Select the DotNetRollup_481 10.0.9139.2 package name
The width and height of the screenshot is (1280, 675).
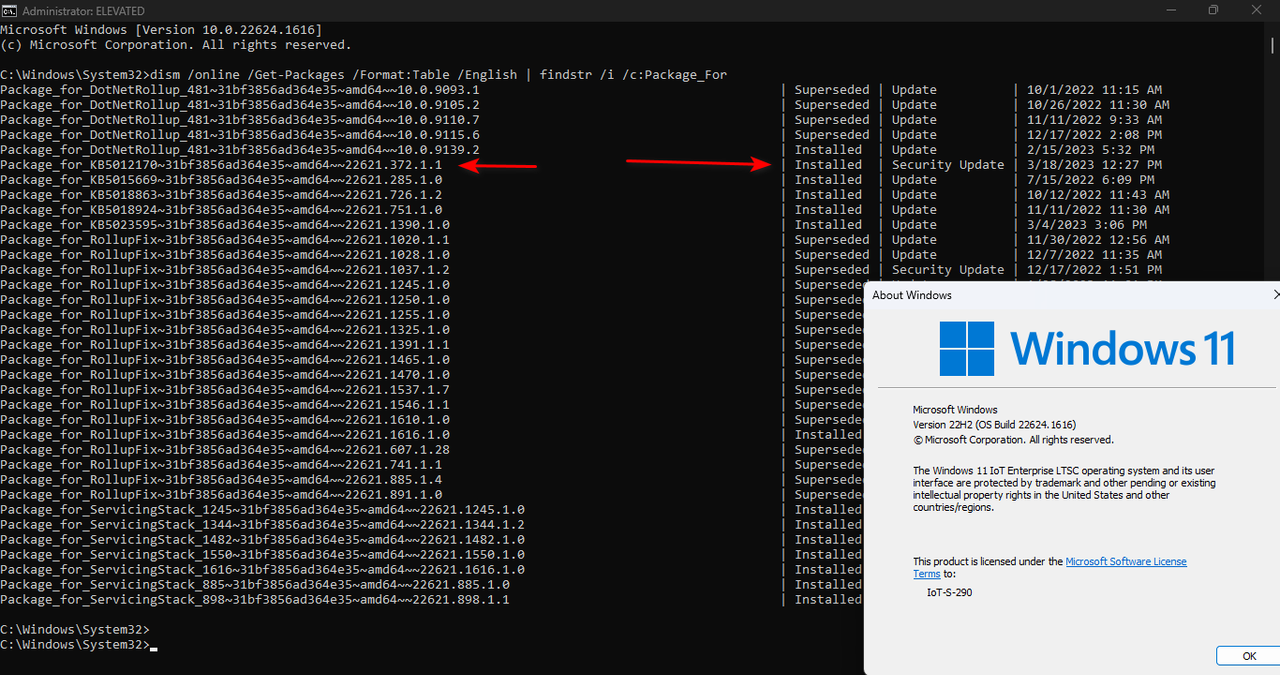tap(240, 150)
